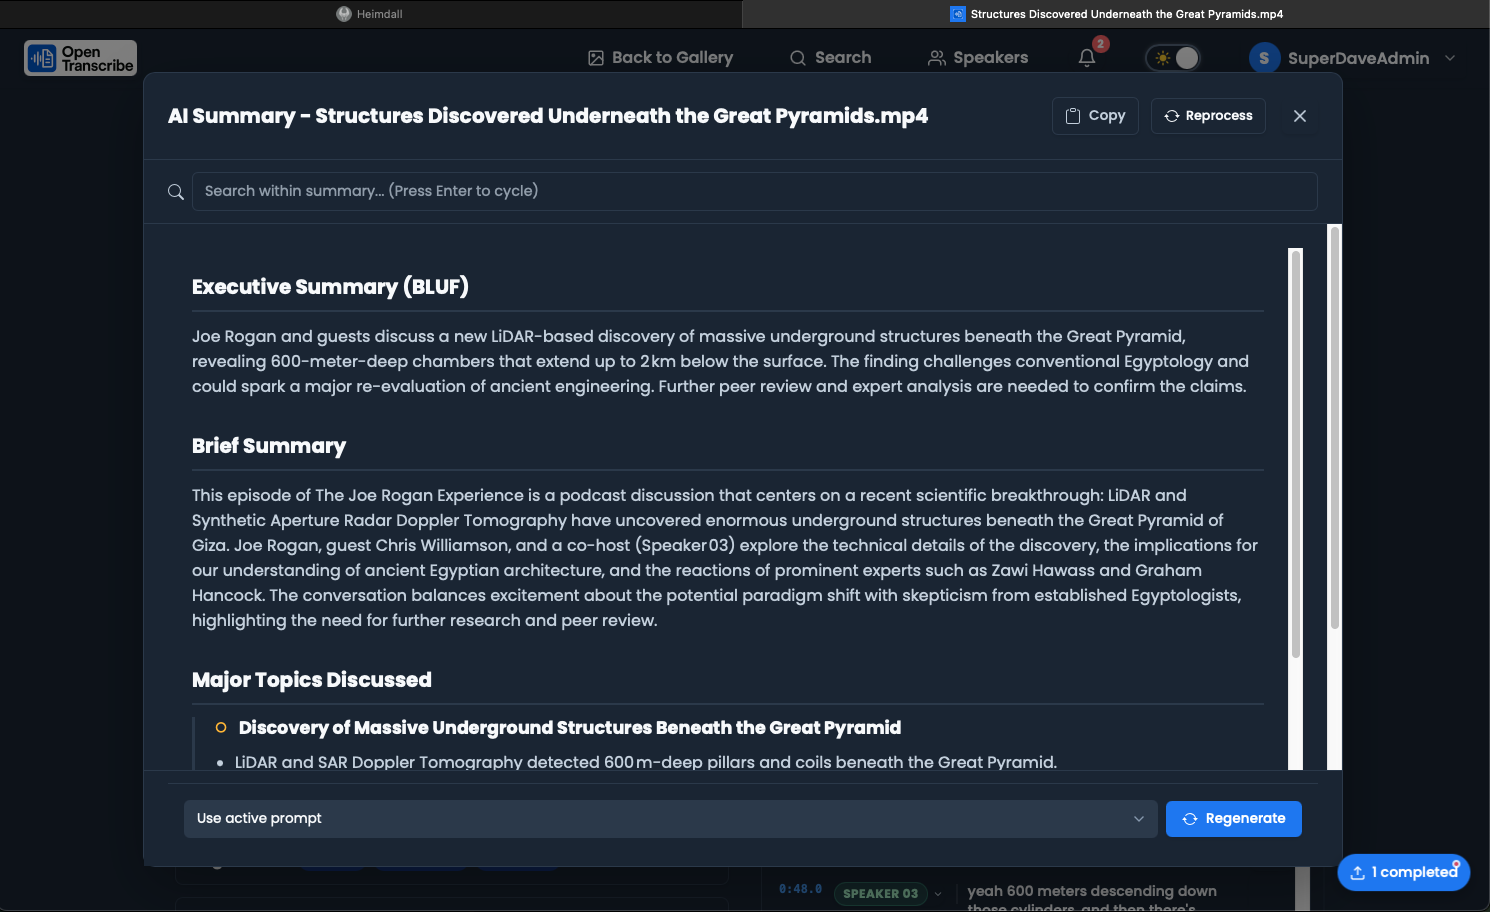Close the AI Summary dialog
1490x912 pixels.
point(1300,116)
